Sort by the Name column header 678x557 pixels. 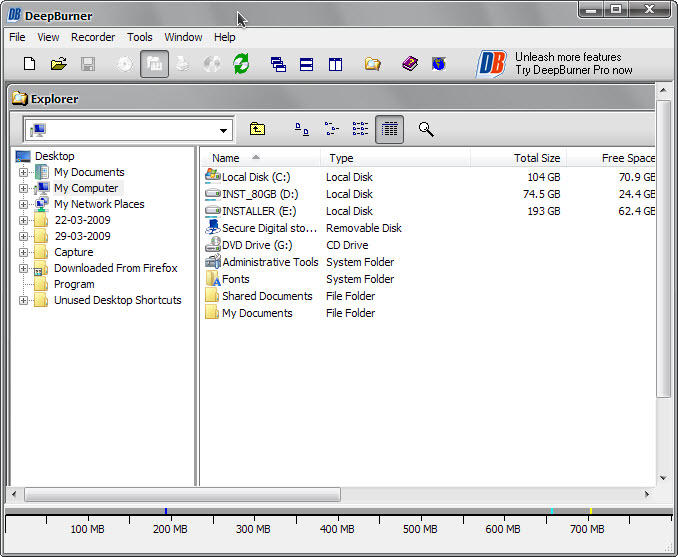pos(261,158)
